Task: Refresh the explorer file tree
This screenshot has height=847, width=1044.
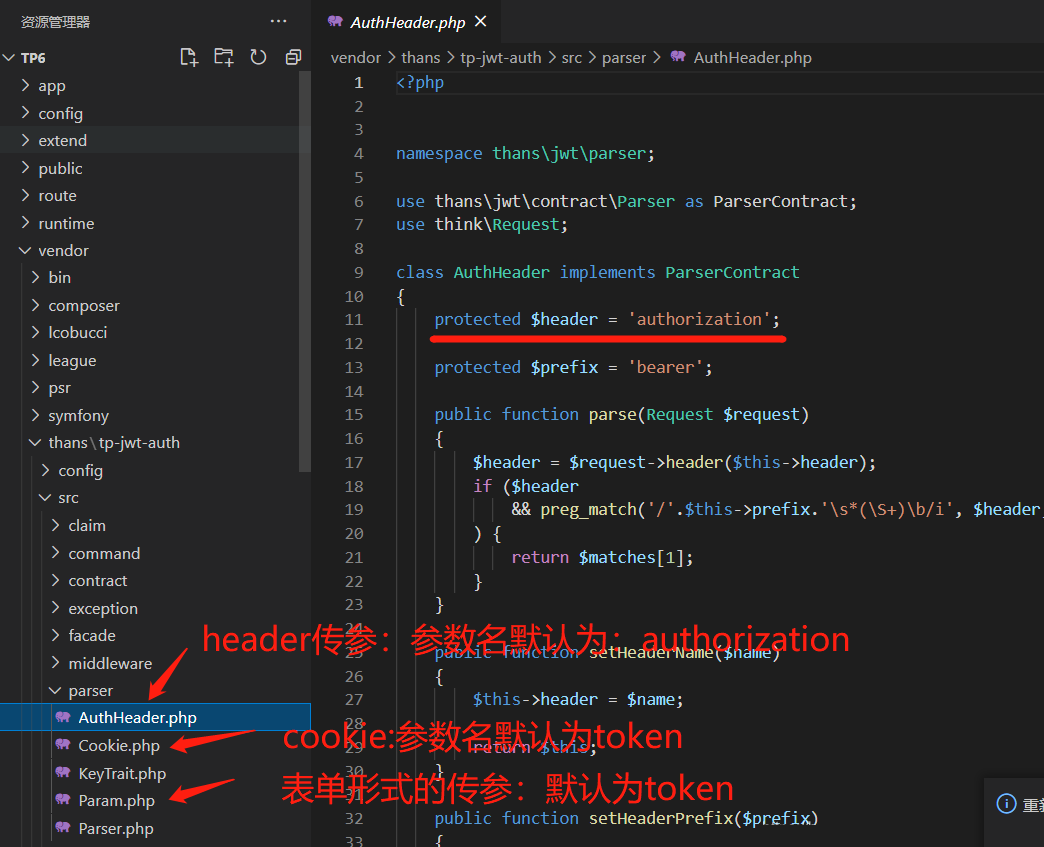Action: coord(258,57)
